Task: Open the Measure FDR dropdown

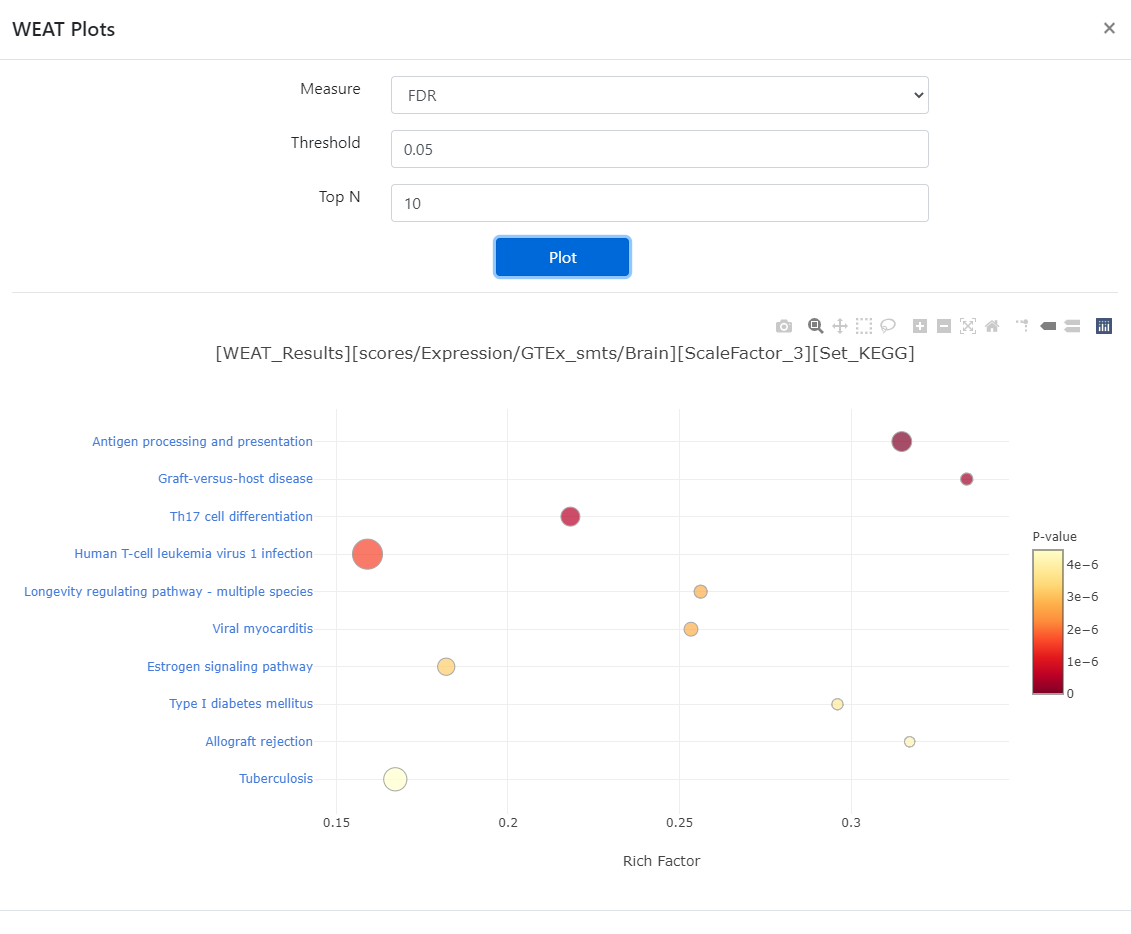Action: point(659,95)
